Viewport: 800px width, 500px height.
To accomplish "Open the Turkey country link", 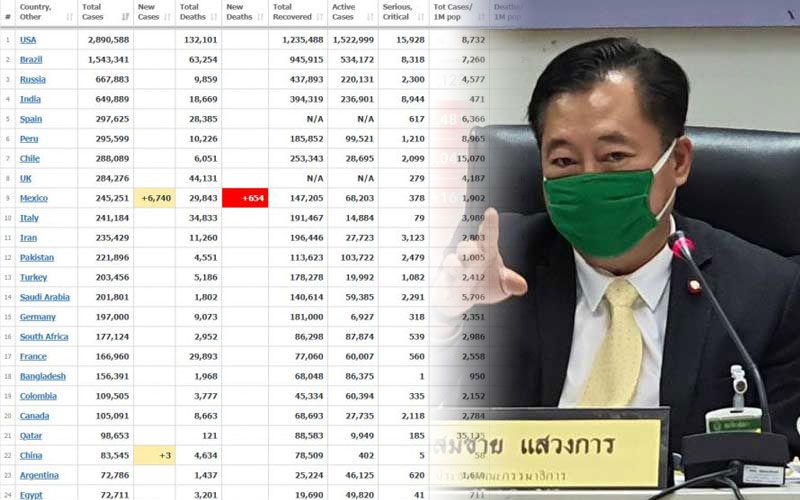I will tap(34, 278).
